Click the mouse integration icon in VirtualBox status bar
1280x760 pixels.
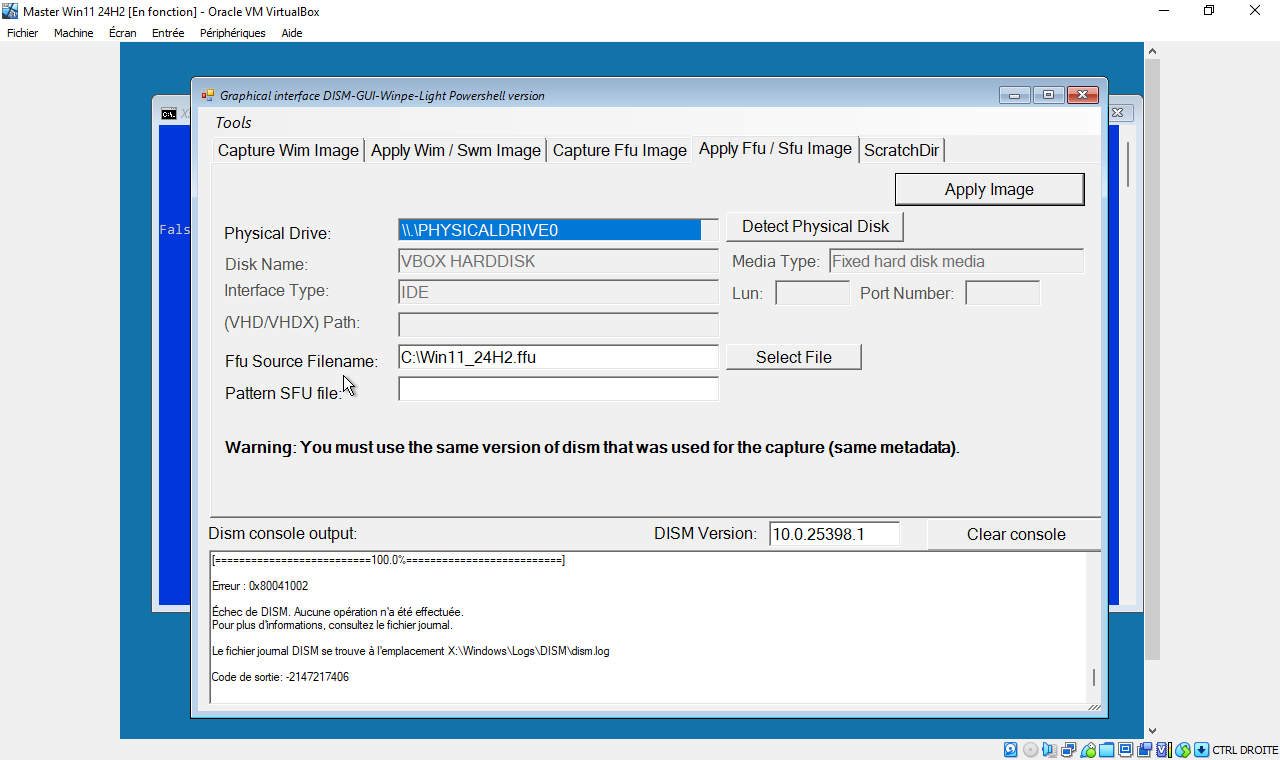(1183, 750)
